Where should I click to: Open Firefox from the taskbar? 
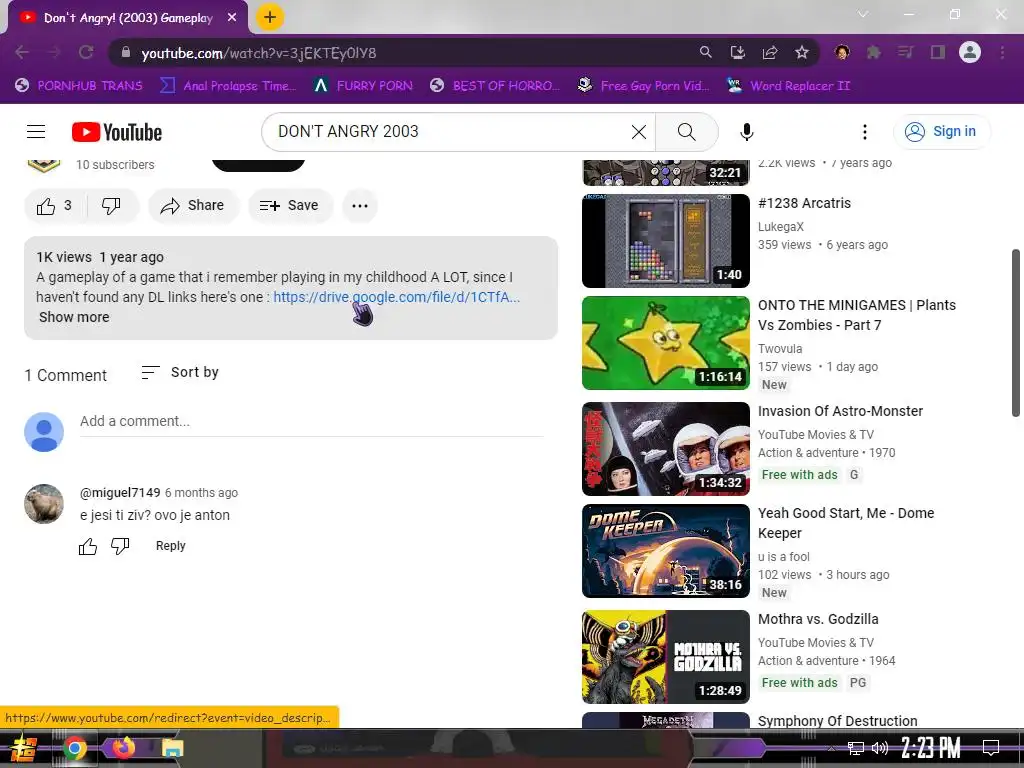123,747
